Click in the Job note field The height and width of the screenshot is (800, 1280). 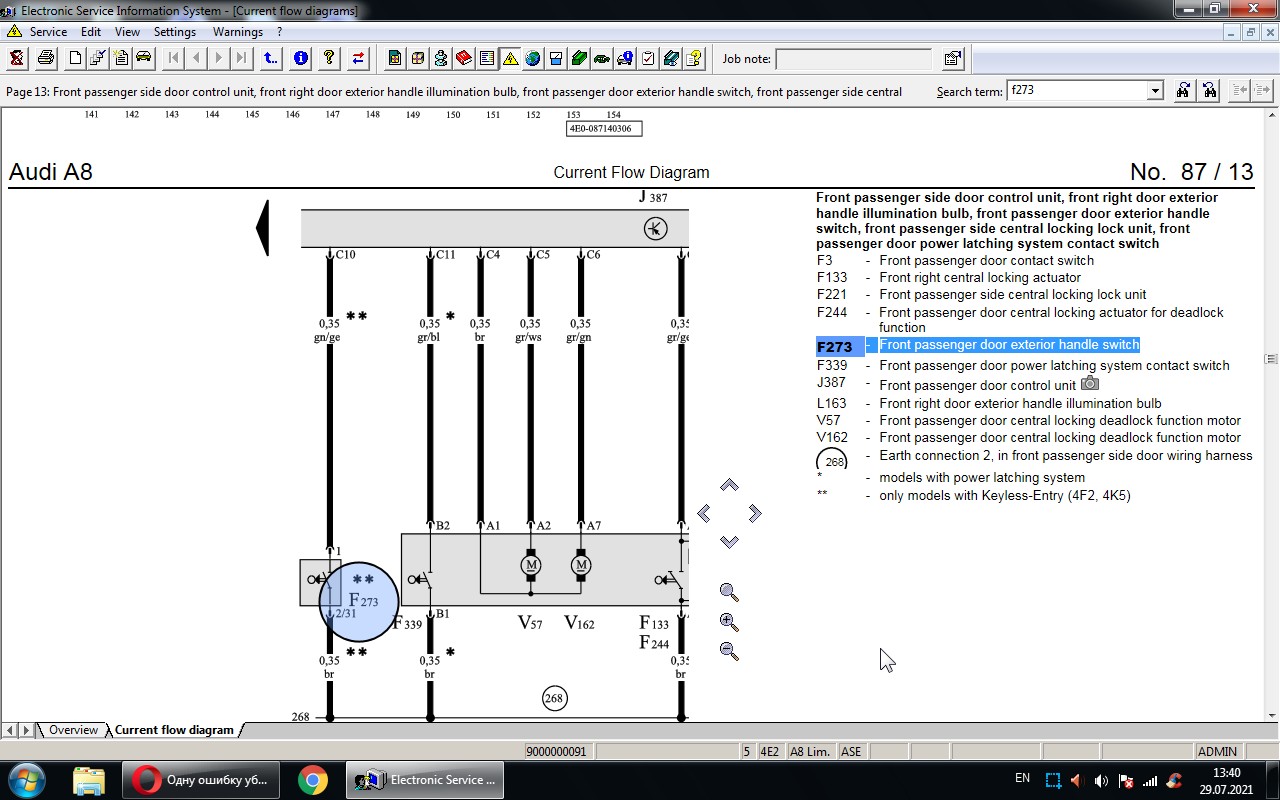[853, 59]
